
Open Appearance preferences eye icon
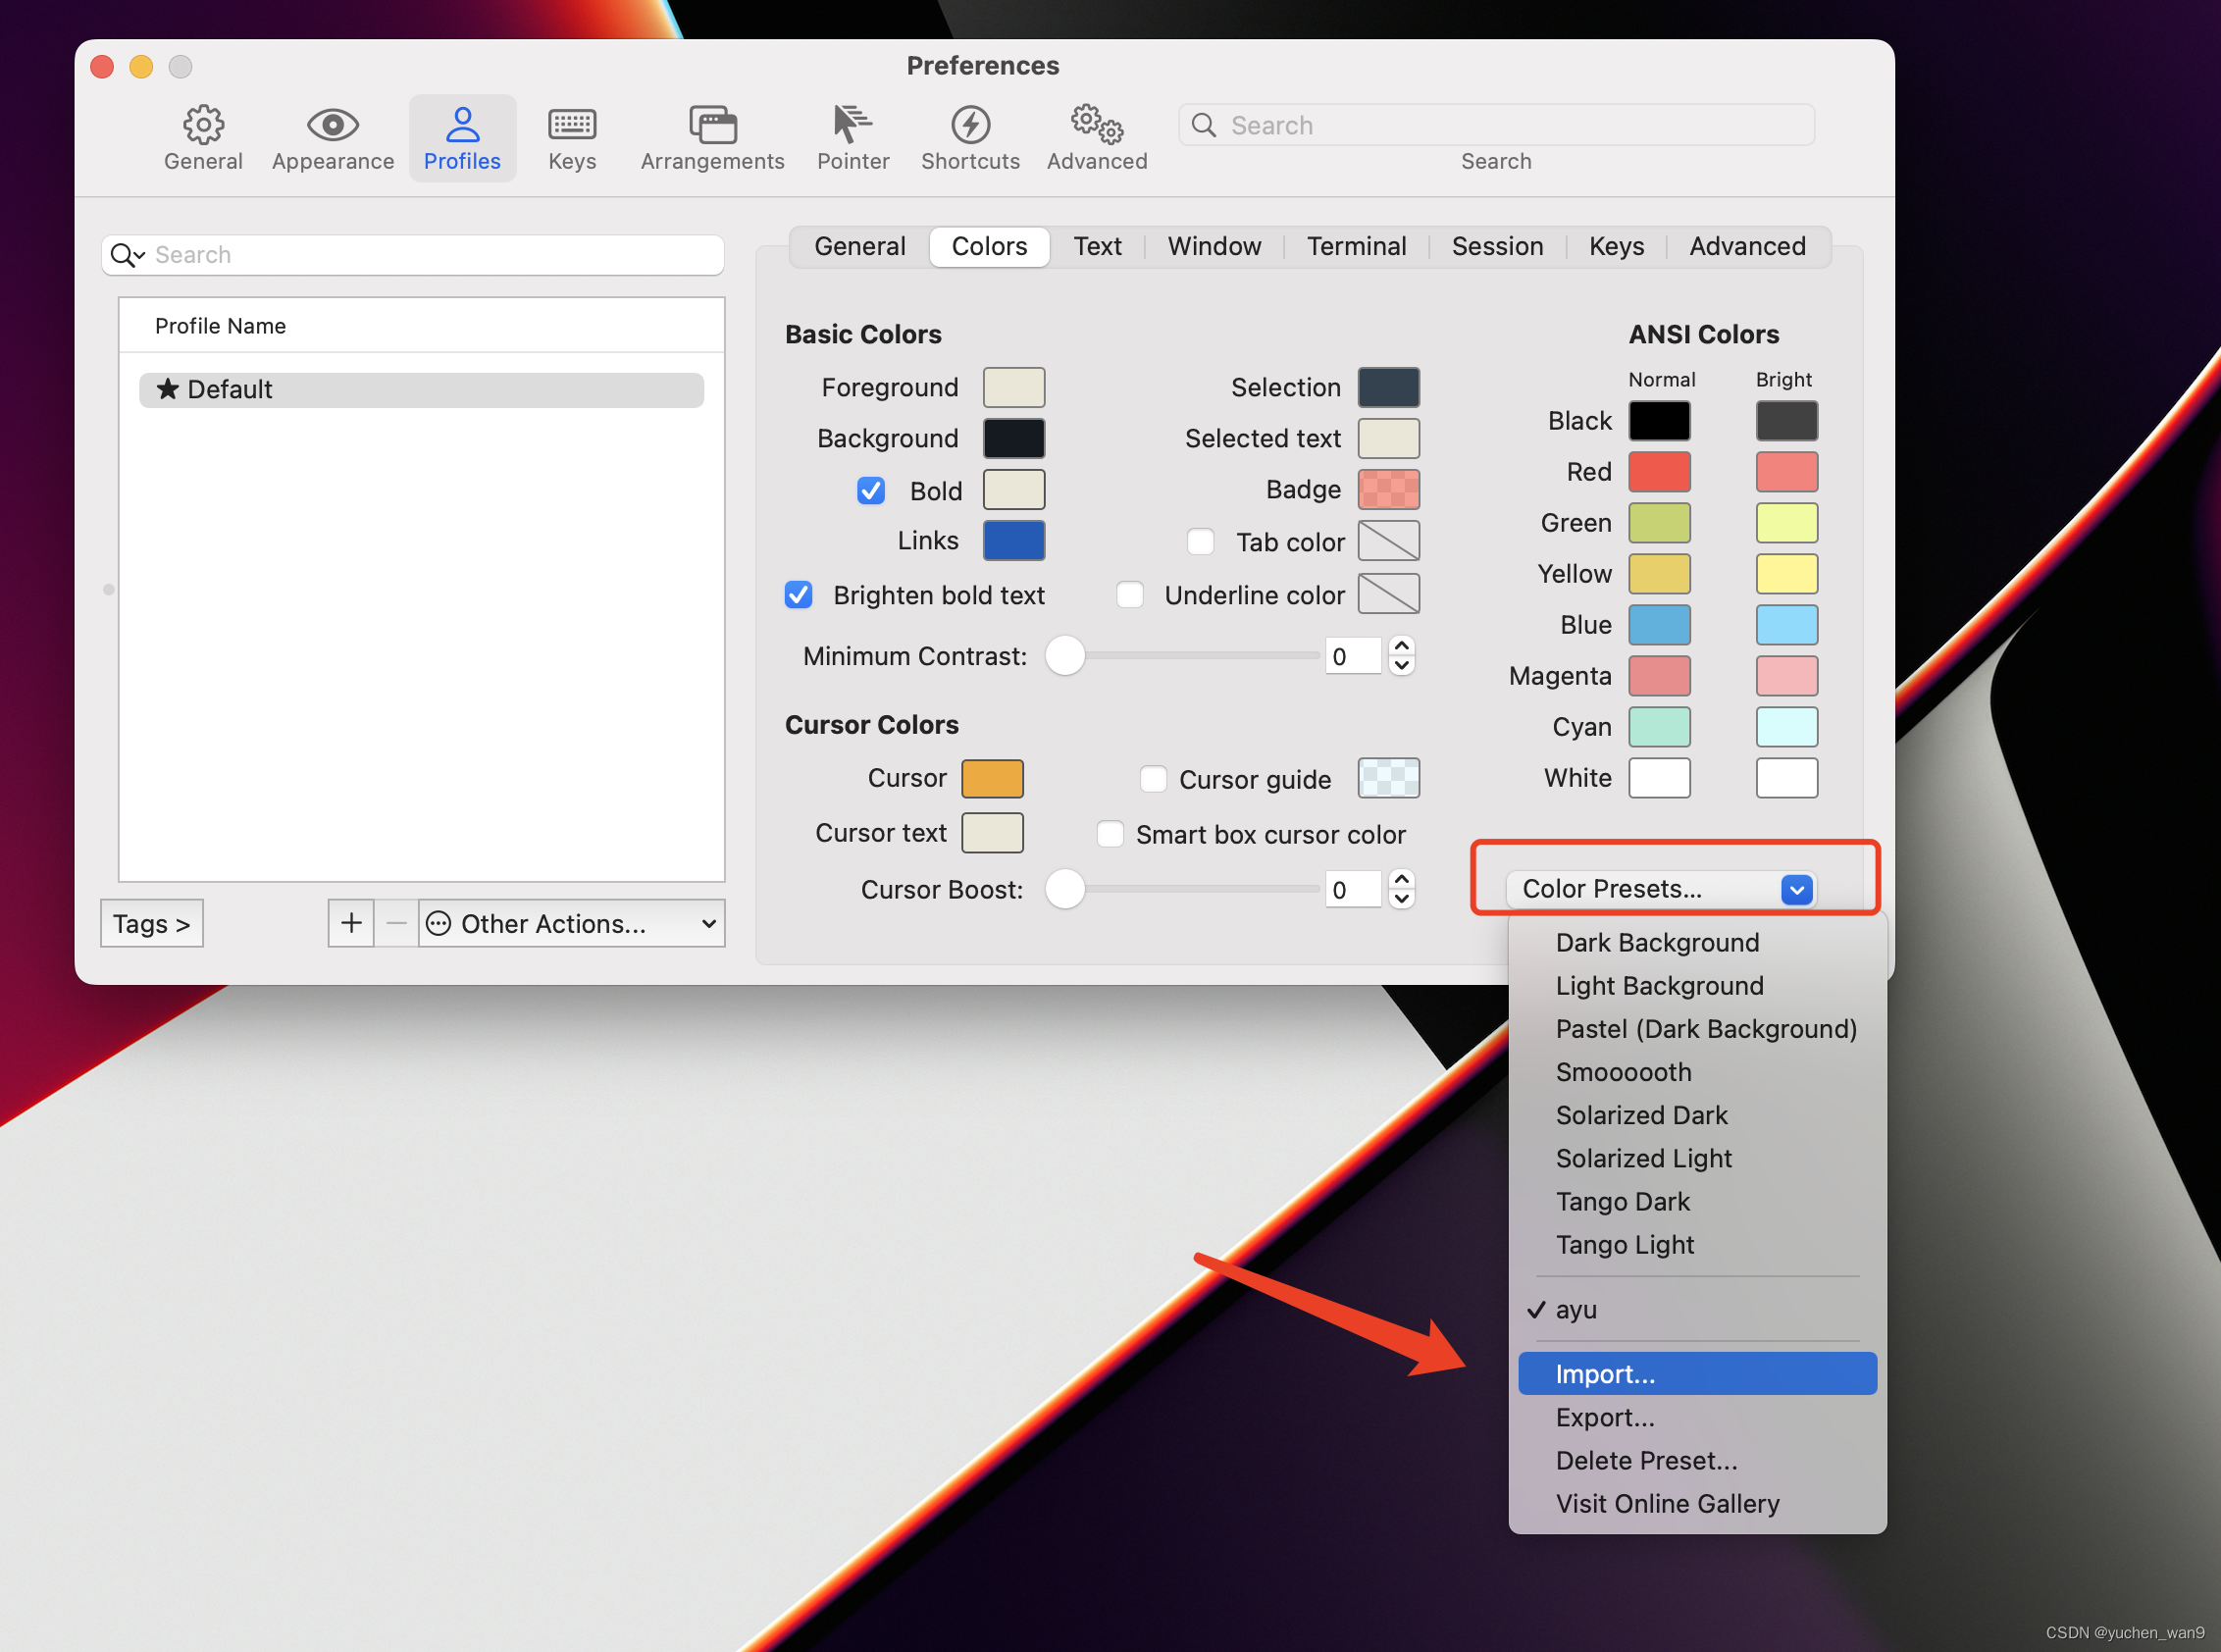332,125
